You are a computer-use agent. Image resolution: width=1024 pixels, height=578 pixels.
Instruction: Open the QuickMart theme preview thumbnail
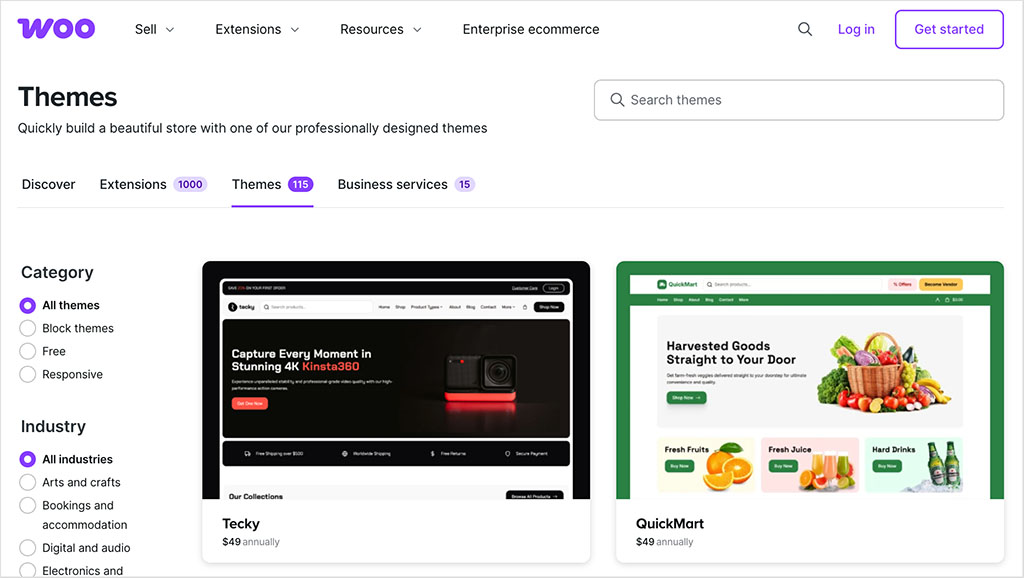810,380
